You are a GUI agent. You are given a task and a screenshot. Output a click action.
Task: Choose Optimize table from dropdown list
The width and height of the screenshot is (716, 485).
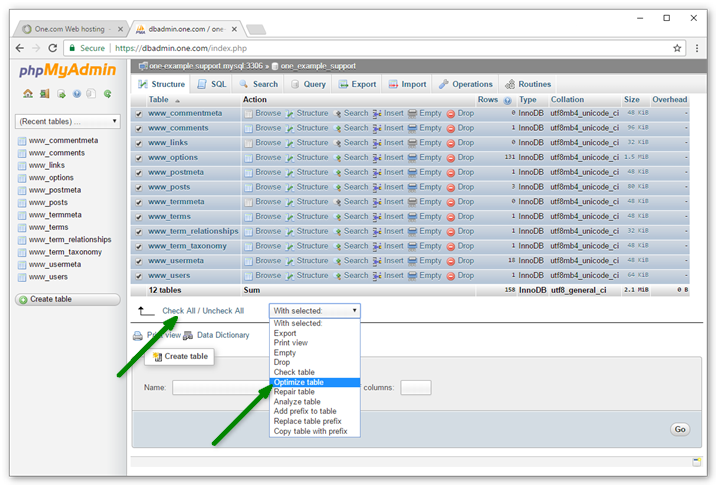tap(315, 382)
